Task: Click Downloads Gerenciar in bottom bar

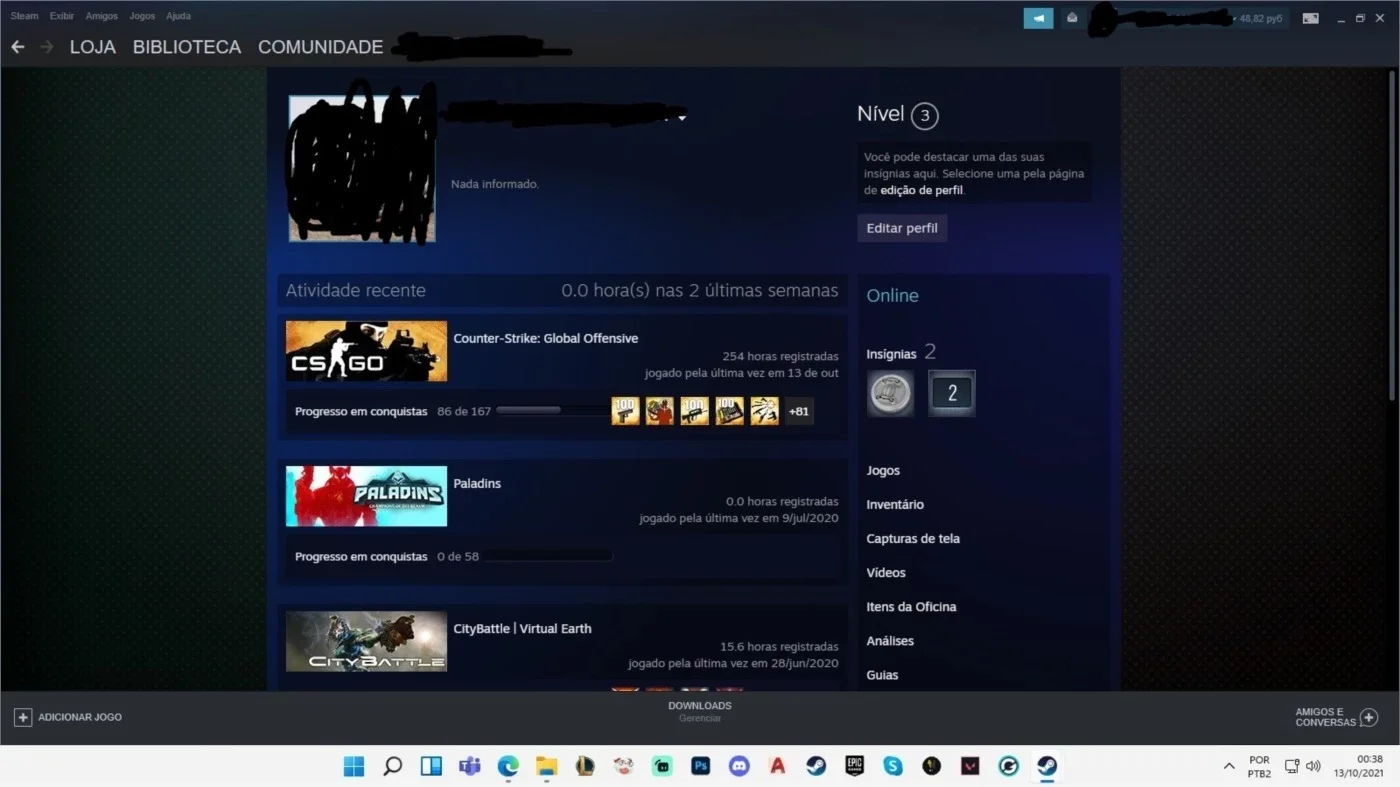Action: tap(700, 712)
